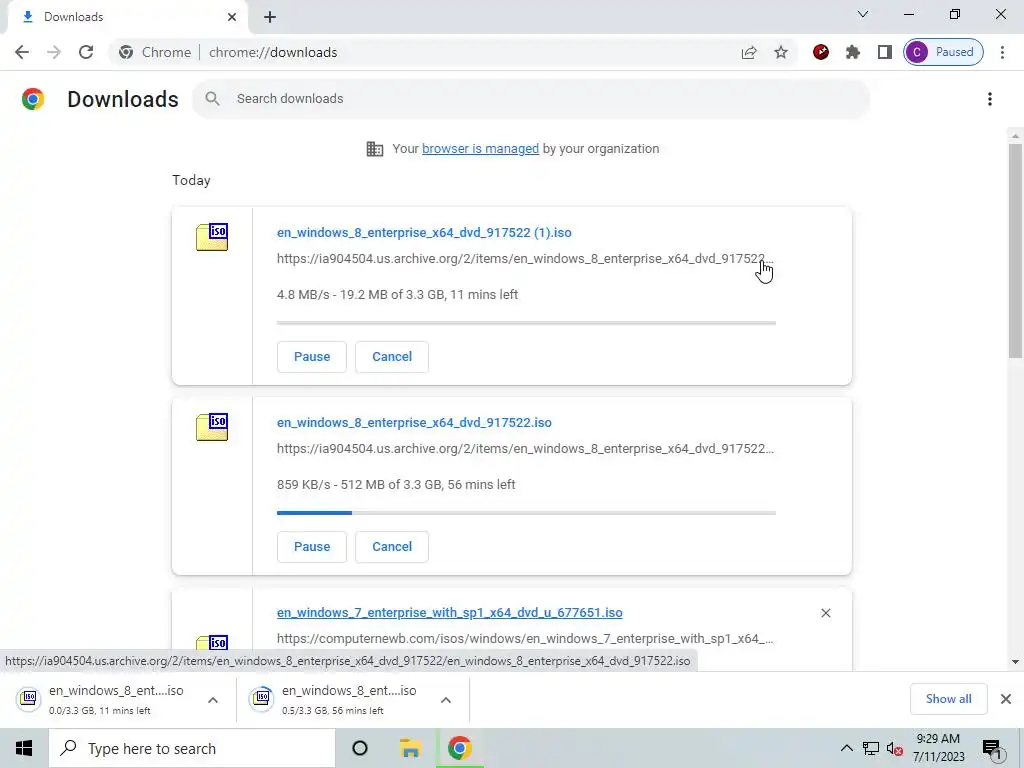Close the downloads shelf bar
The image size is (1024, 768).
(1006, 699)
